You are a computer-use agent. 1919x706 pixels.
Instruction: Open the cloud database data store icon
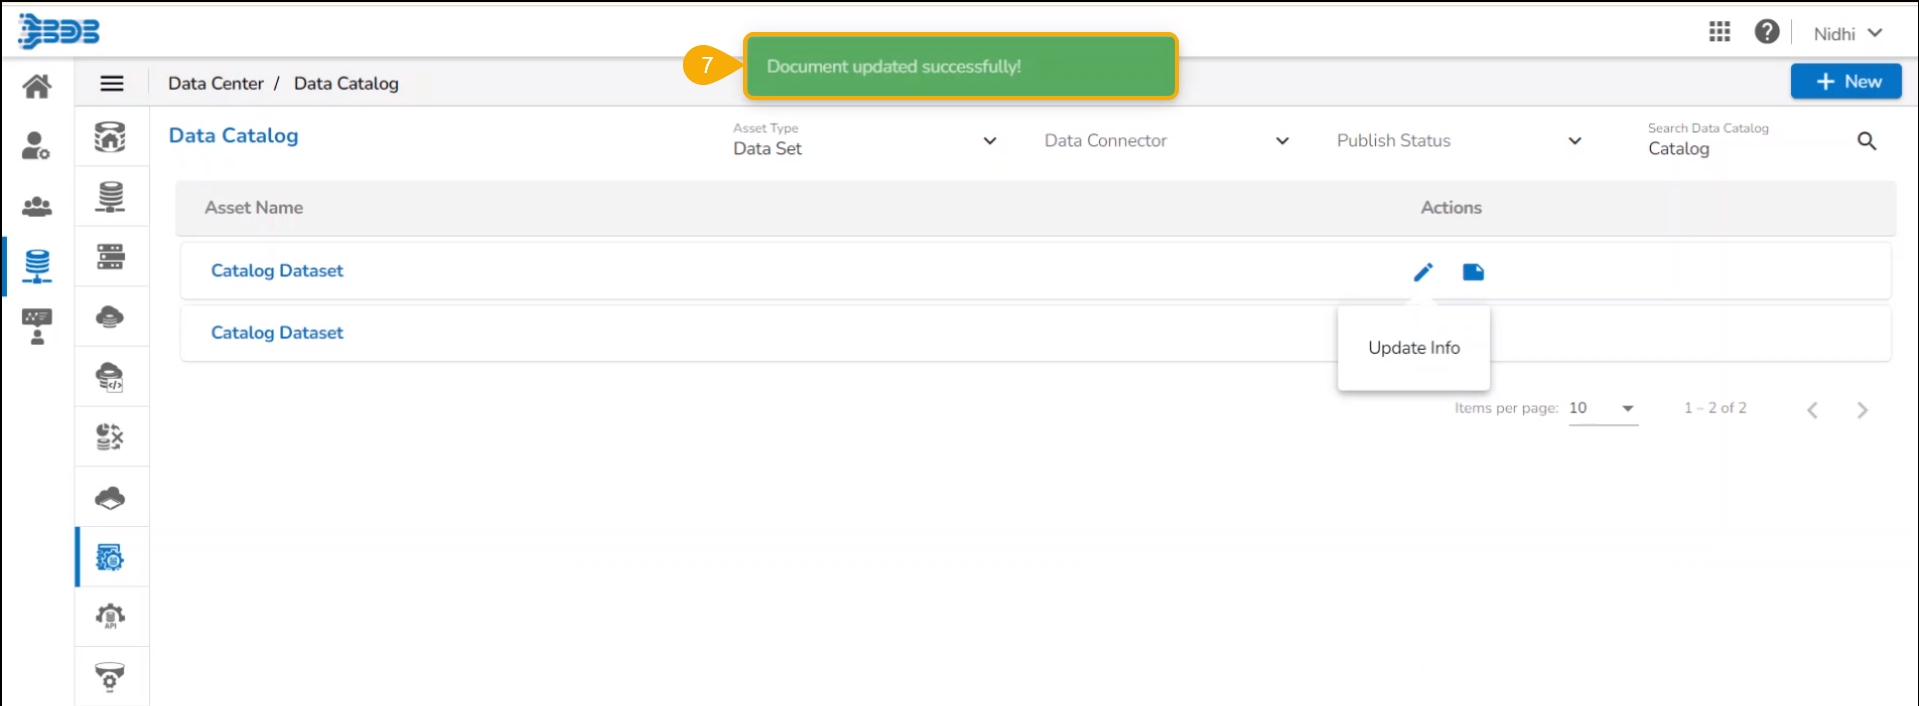tap(110, 317)
